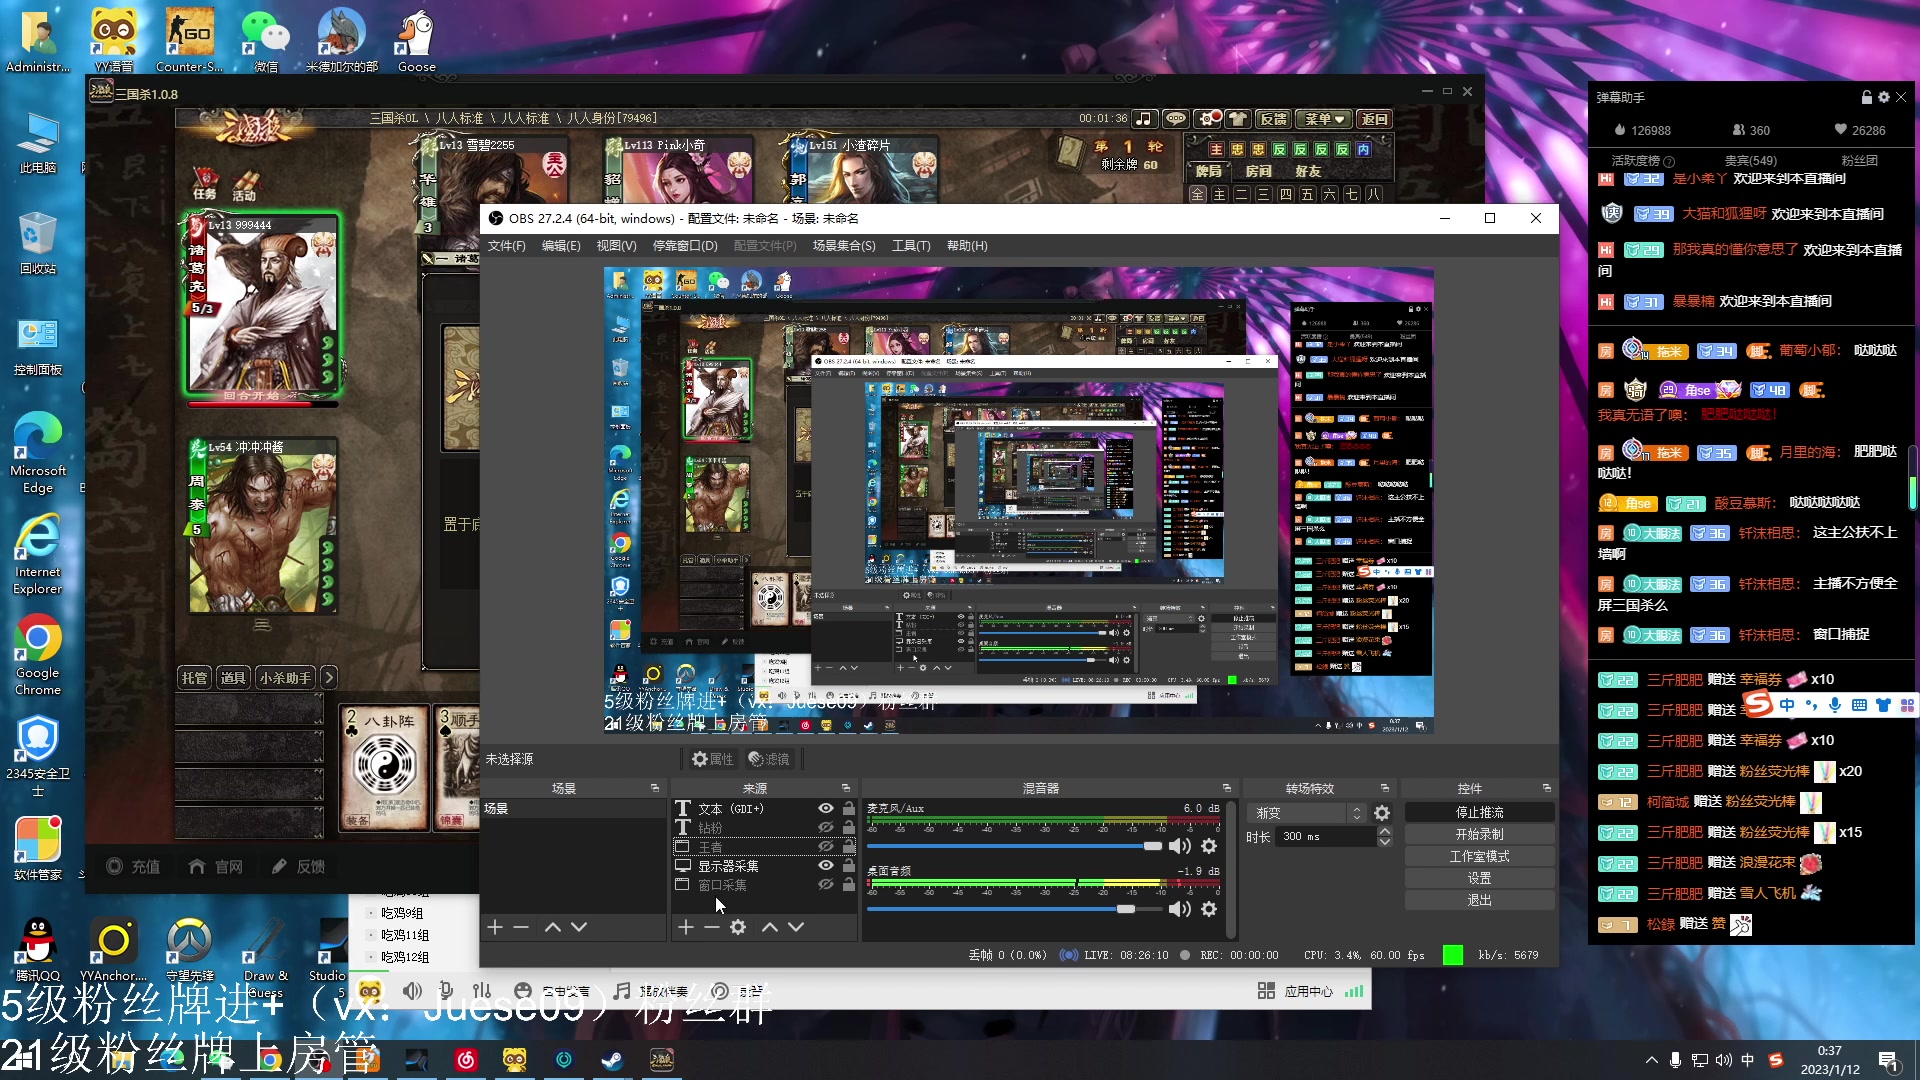This screenshot has width=1920, height=1080.
Task: Move scene down in scenes list
Action: coord(579,927)
